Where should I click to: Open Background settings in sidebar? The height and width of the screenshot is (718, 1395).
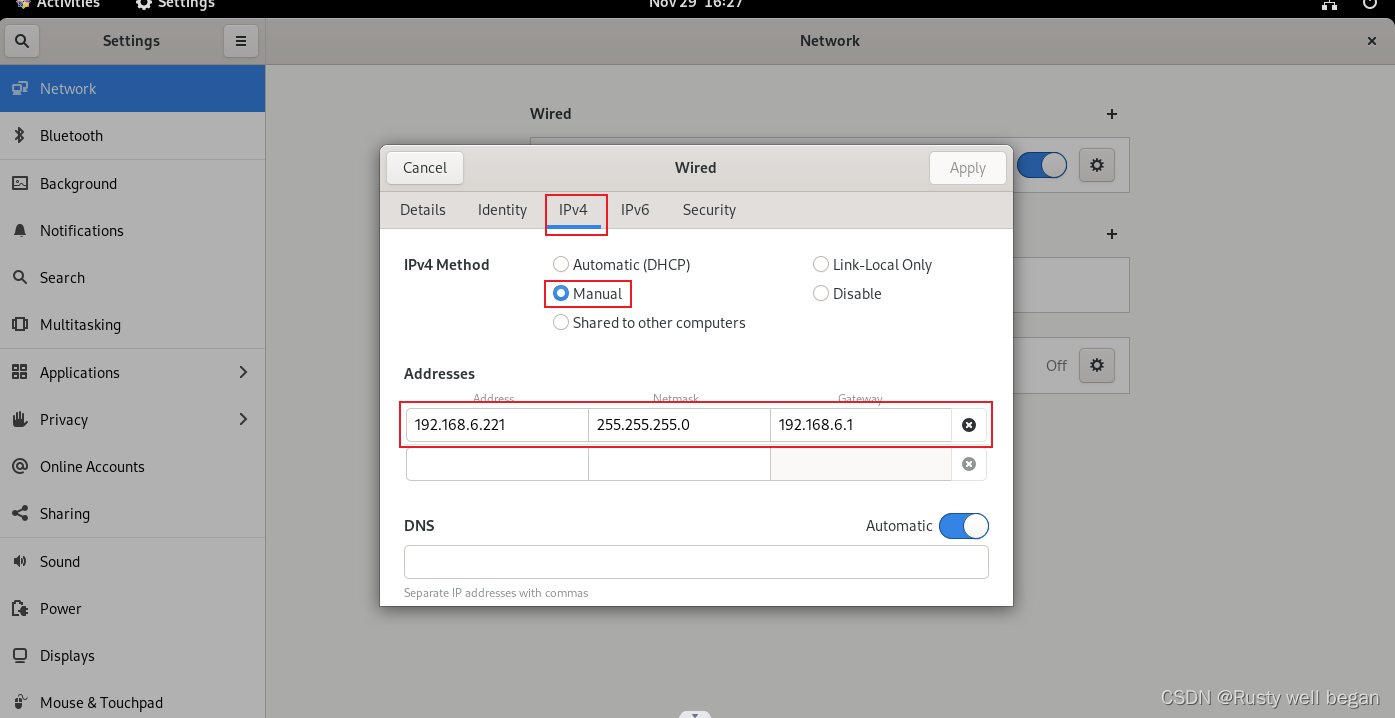[132, 184]
